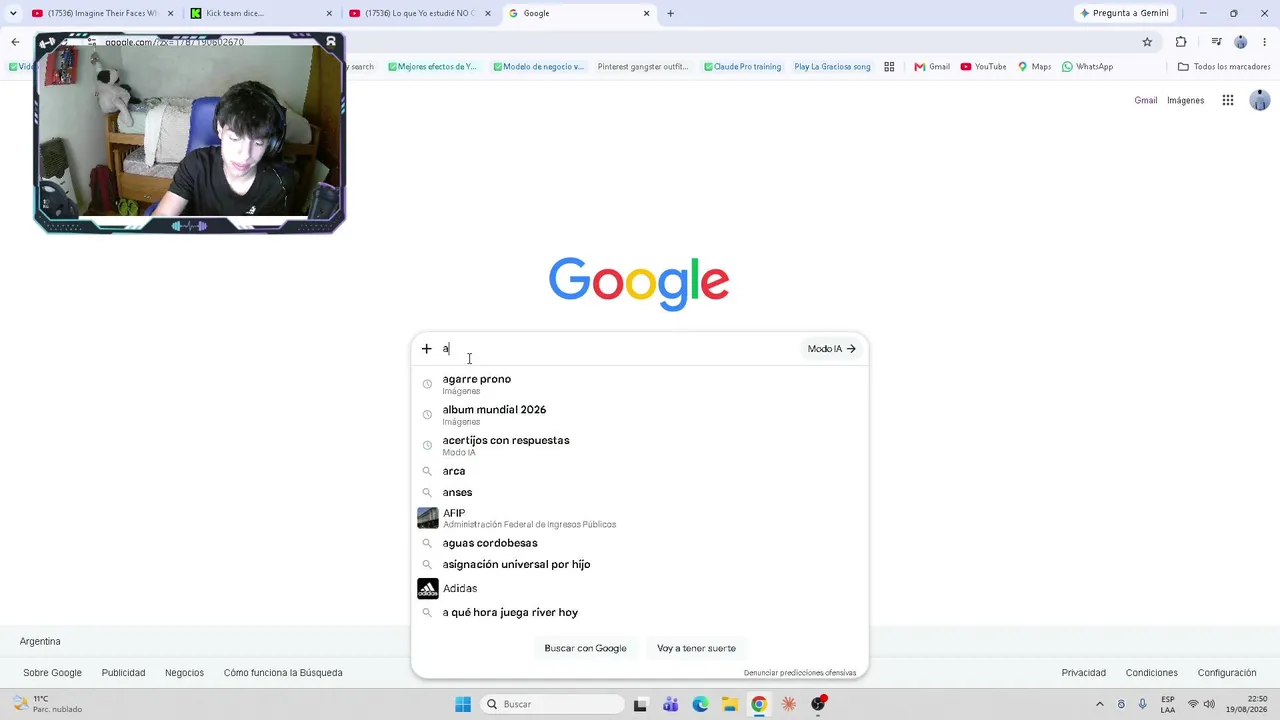The image size is (1280, 720).
Task: Open the Chrome profile avatar in toolbar
Action: coord(1241,42)
